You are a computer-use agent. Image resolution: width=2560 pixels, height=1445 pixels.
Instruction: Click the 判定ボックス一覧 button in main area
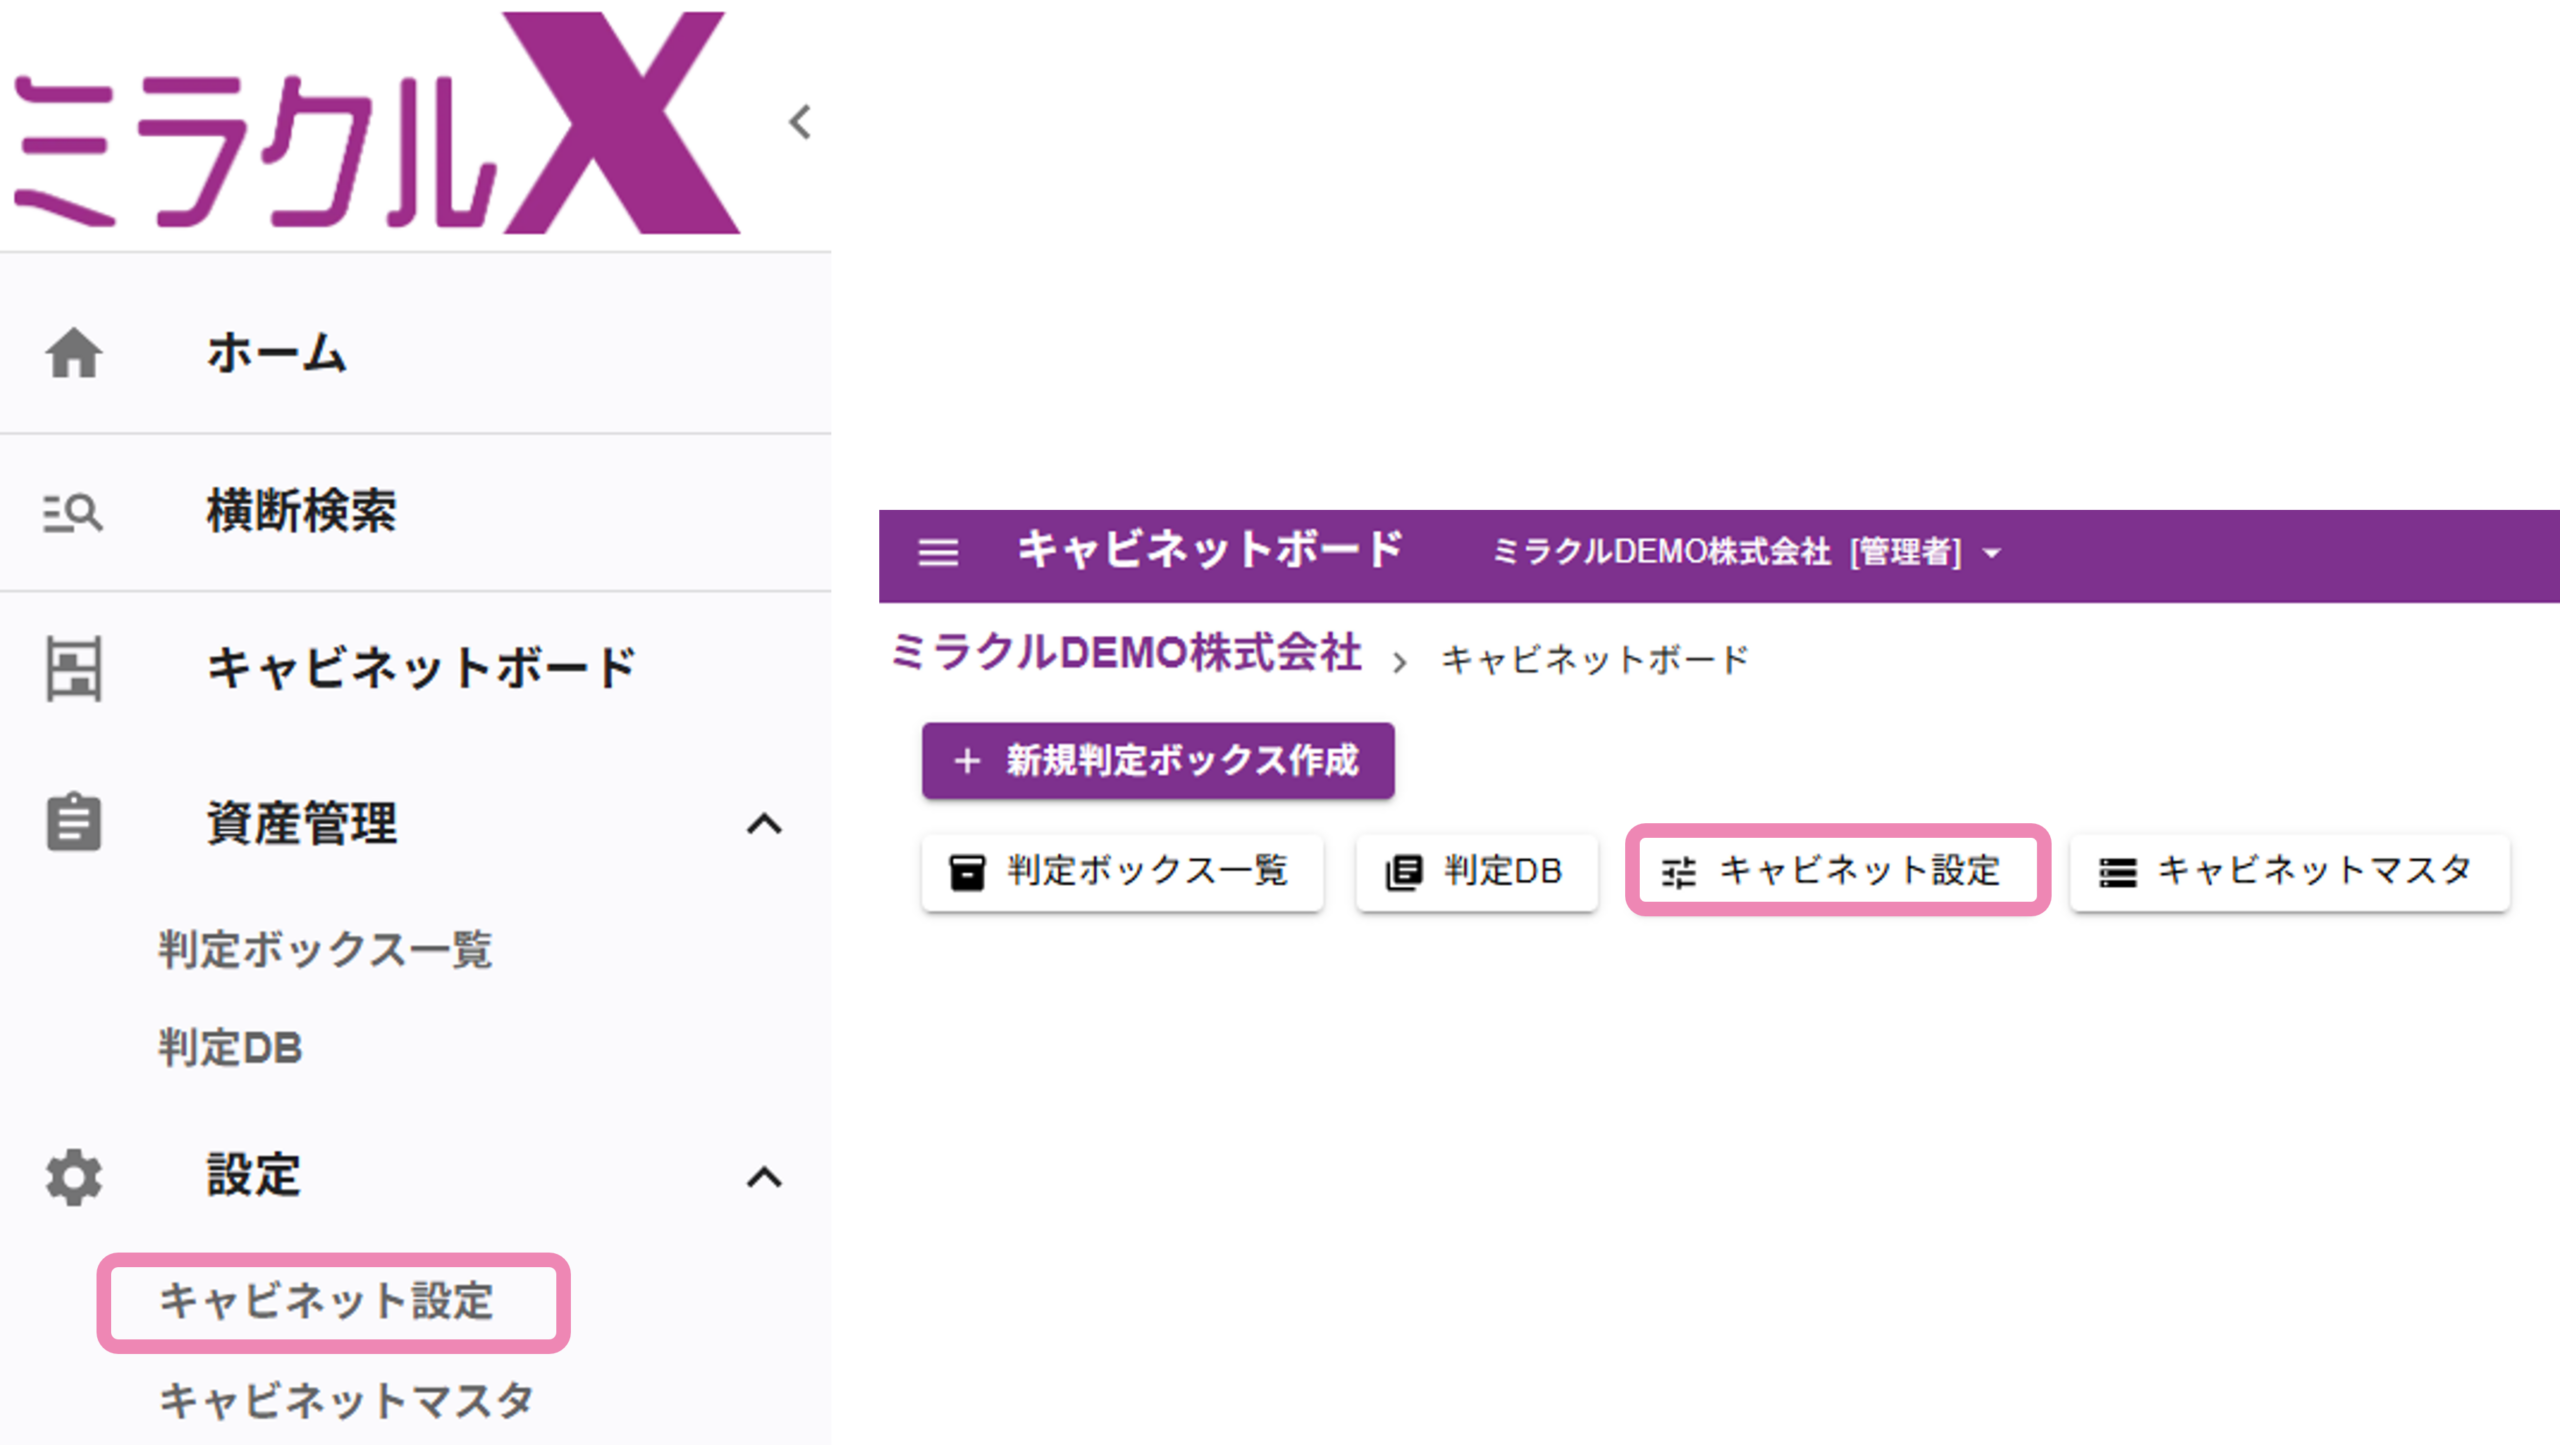tap(1122, 872)
